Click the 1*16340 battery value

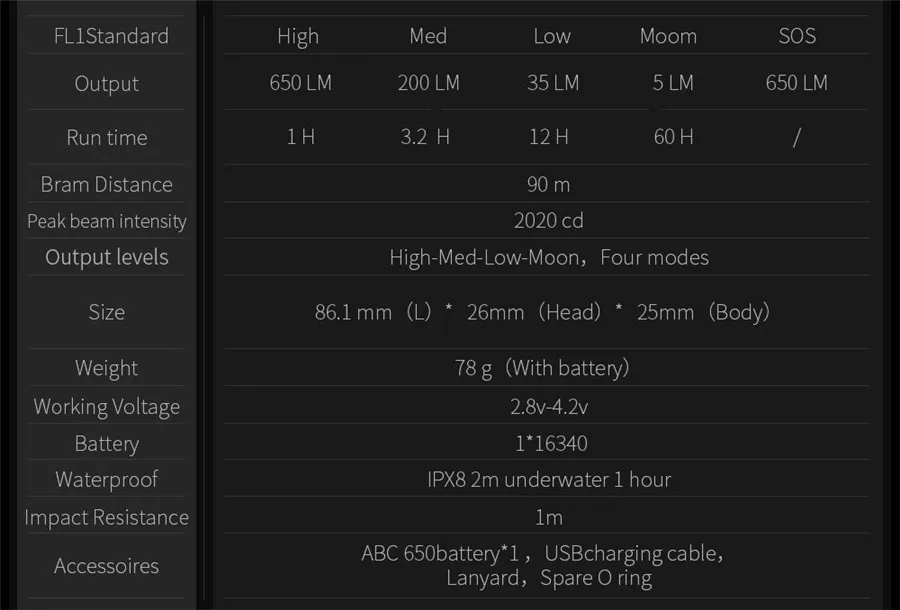tap(551, 443)
